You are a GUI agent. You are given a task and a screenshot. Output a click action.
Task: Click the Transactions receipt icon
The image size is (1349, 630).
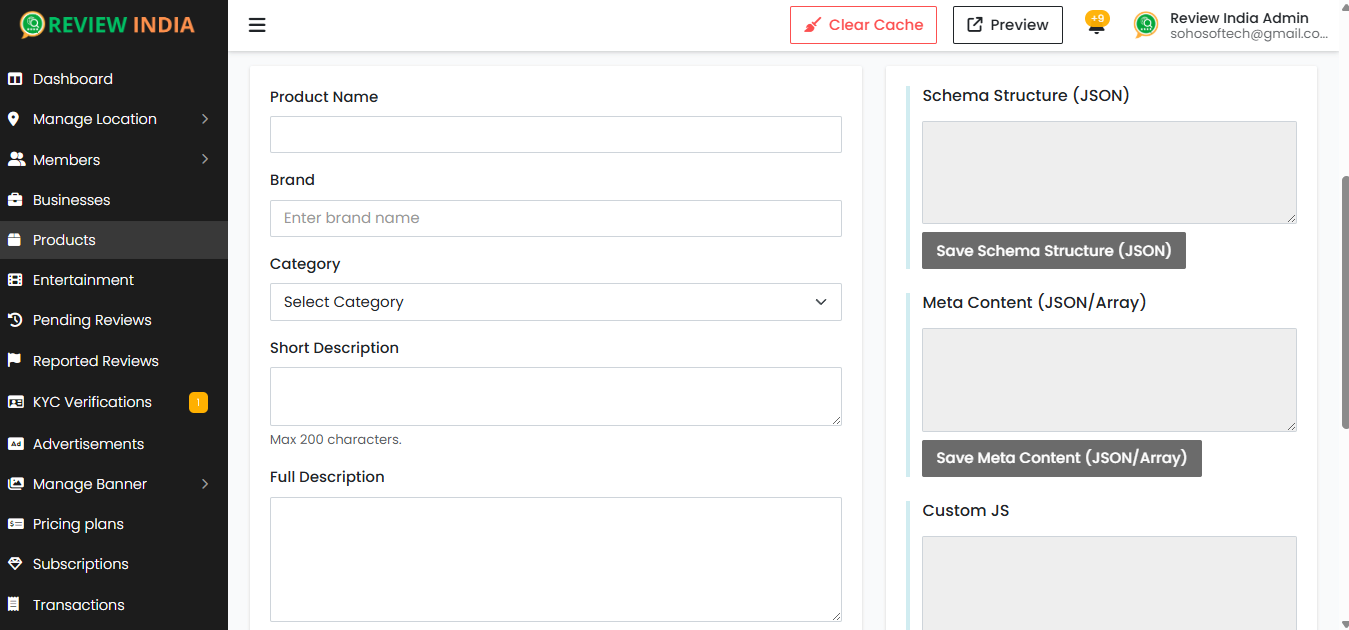point(14,605)
